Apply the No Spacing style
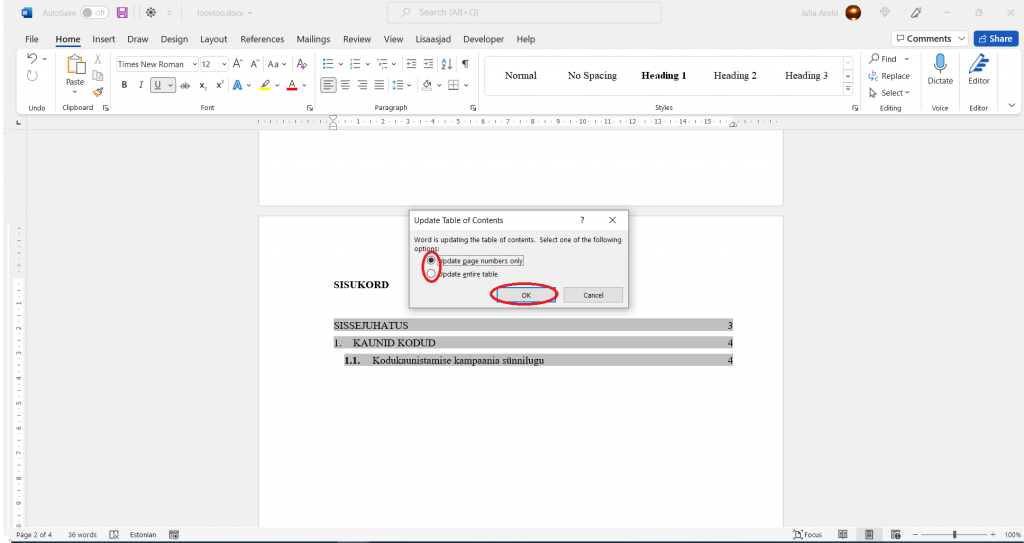Viewport: 1024px width, 543px height. coord(592,75)
